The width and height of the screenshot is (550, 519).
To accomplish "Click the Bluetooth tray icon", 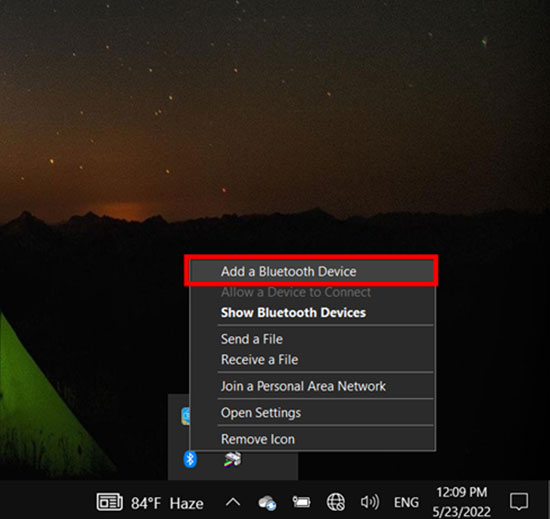I will pos(190,459).
